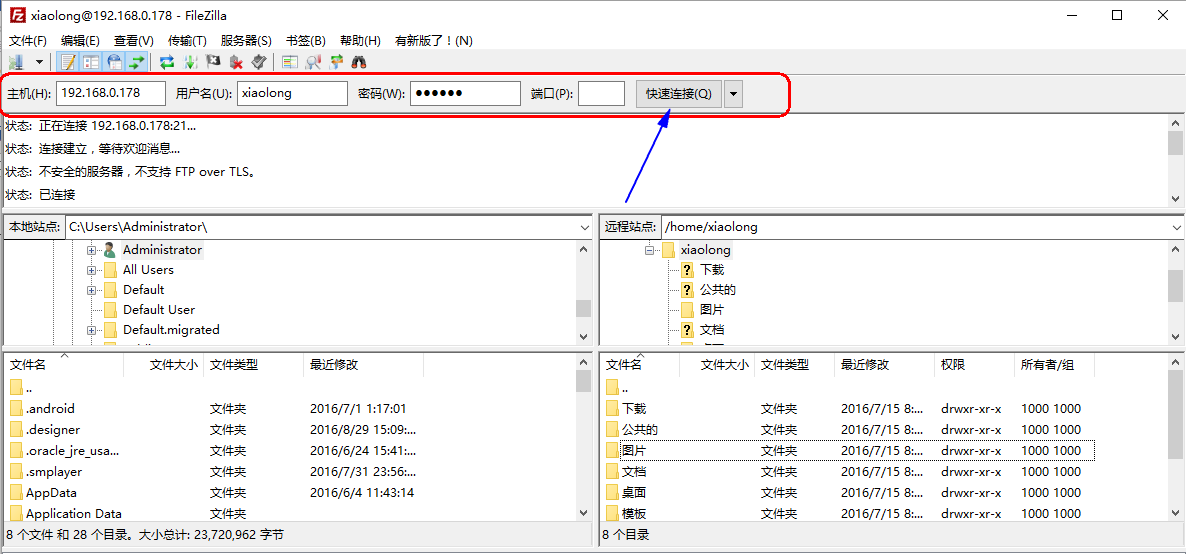Toggle the local directory tree display
Screen dimensions: 1186x554
click(x=92, y=62)
